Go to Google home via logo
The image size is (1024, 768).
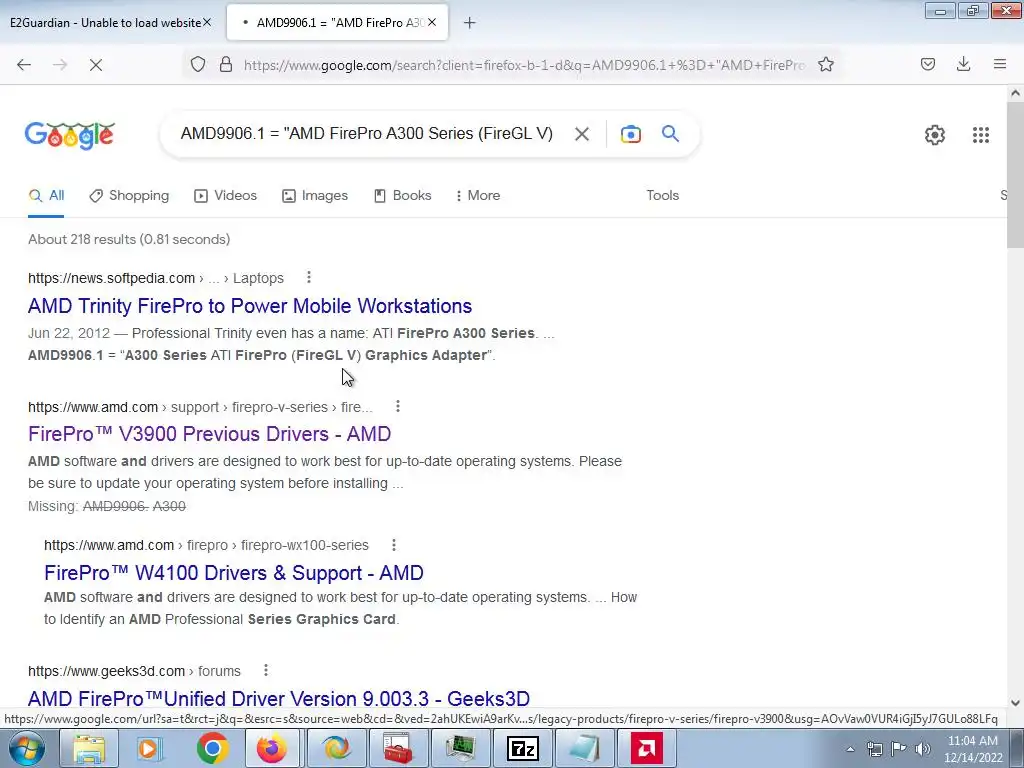tap(70, 135)
